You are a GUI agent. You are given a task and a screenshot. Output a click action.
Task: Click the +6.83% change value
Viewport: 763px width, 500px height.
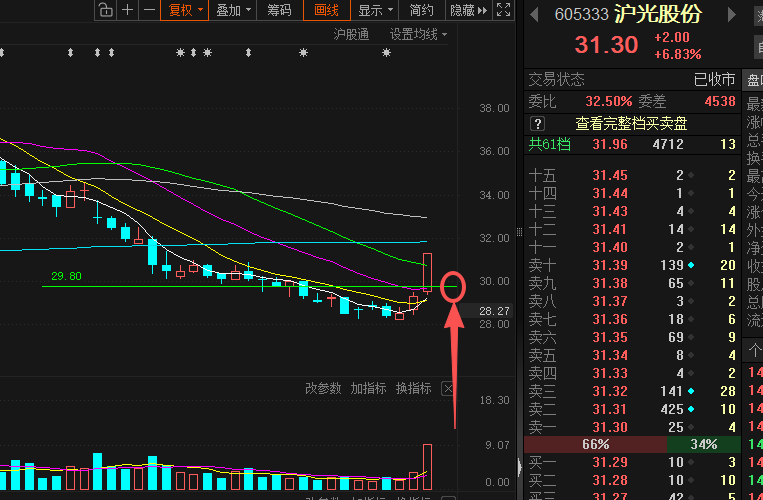click(677, 54)
